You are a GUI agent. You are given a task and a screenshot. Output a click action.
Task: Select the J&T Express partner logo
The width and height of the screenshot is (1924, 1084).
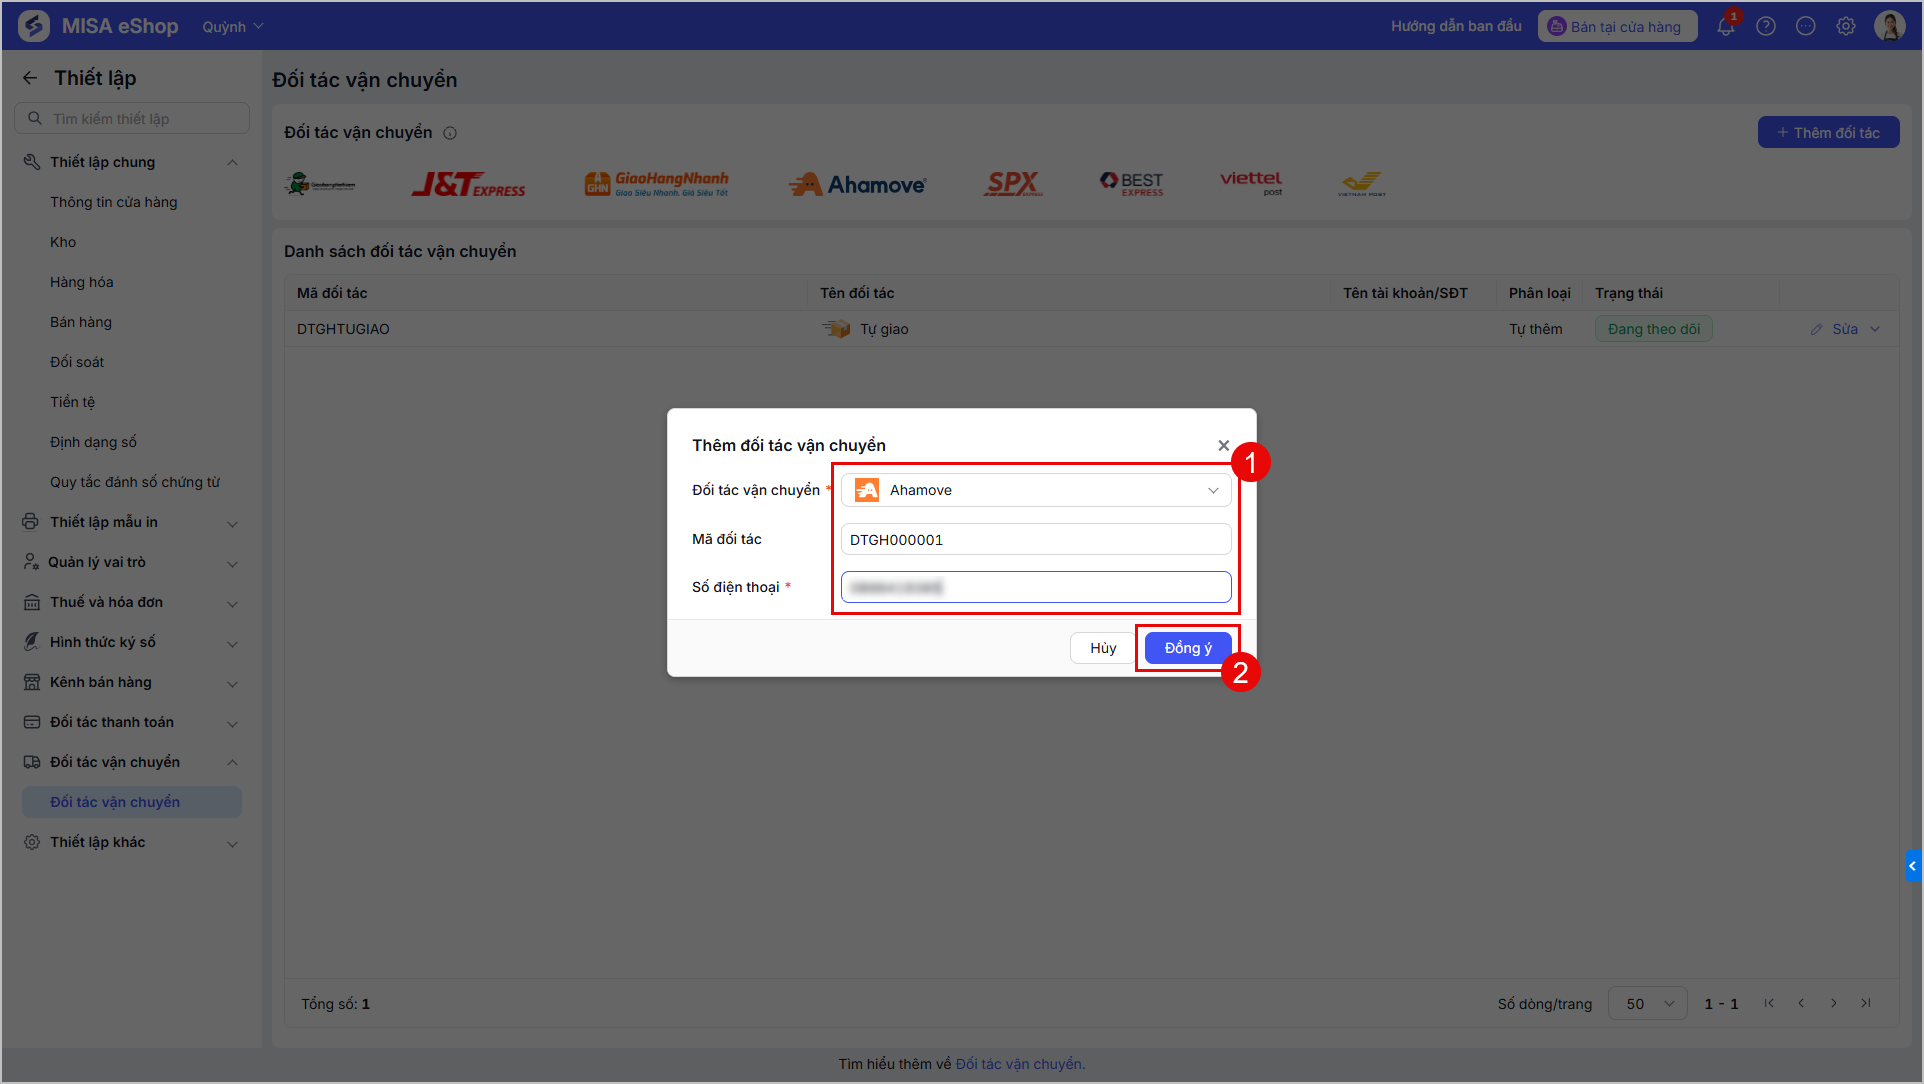[468, 184]
